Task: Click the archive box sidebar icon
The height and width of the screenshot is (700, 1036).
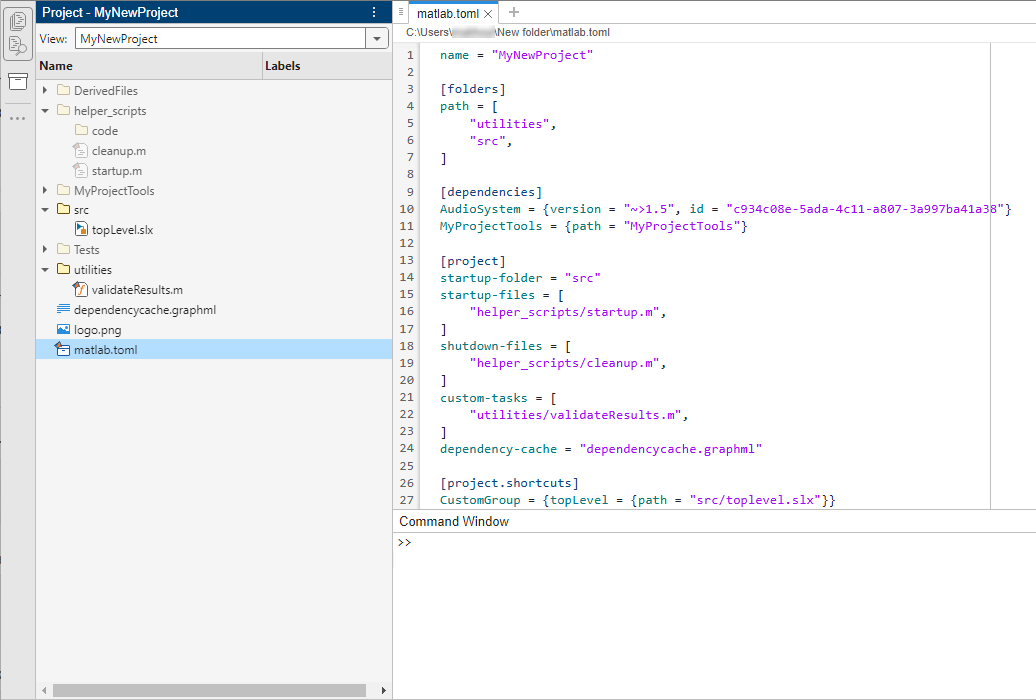Action: click(x=18, y=81)
